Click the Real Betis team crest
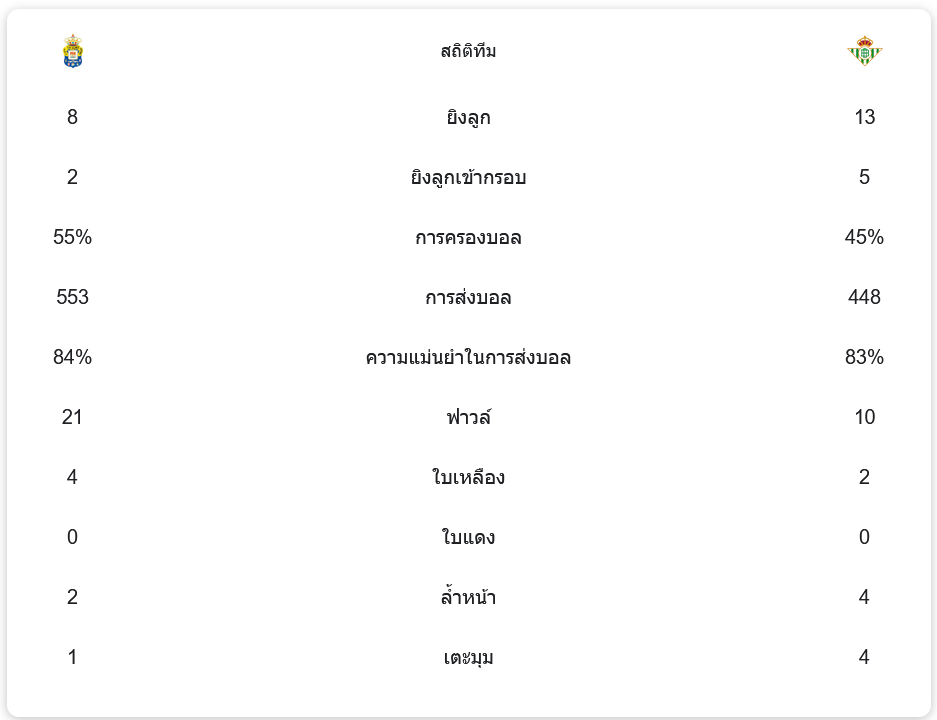937x720 pixels. (x=864, y=51)
